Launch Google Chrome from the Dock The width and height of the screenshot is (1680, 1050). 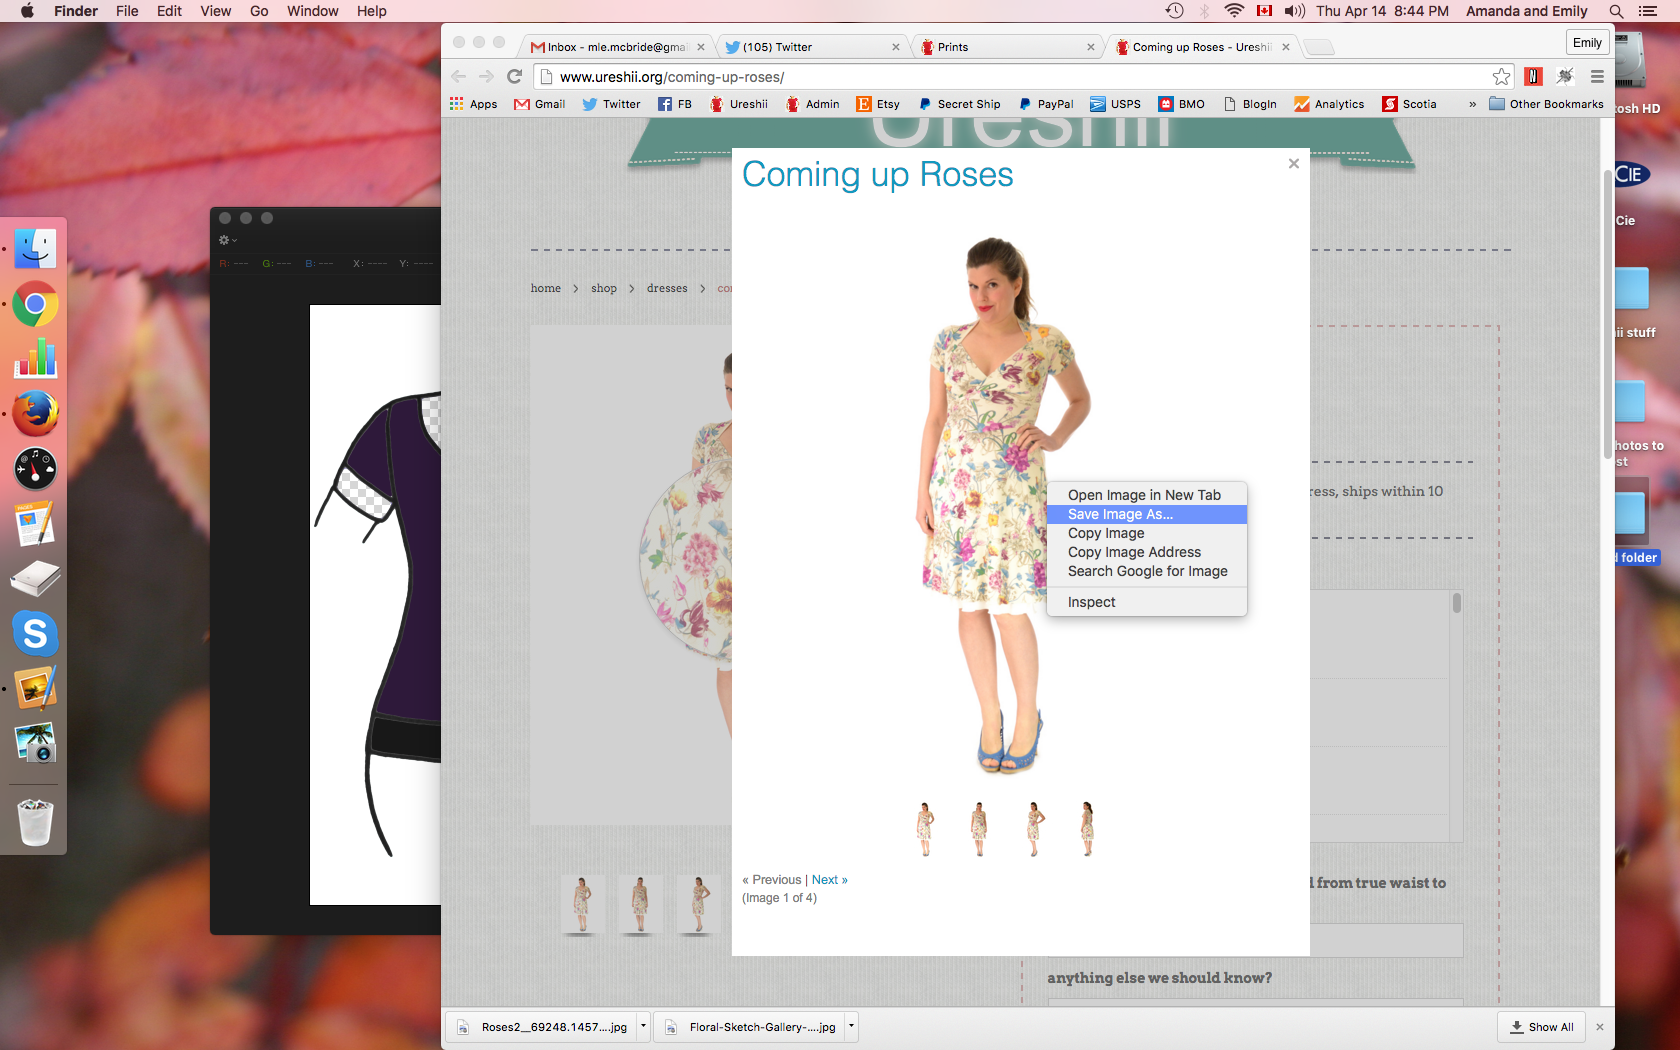[35, 304]
